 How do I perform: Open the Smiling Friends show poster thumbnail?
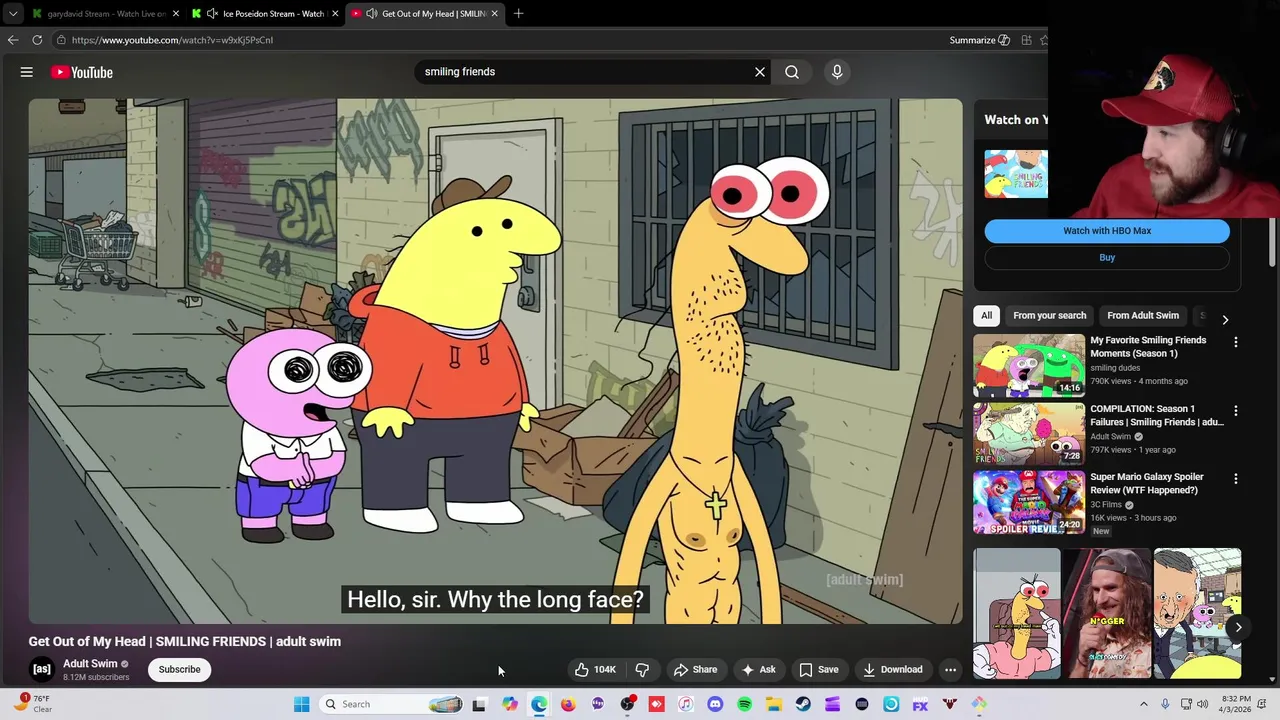(x=1016, y=174)
